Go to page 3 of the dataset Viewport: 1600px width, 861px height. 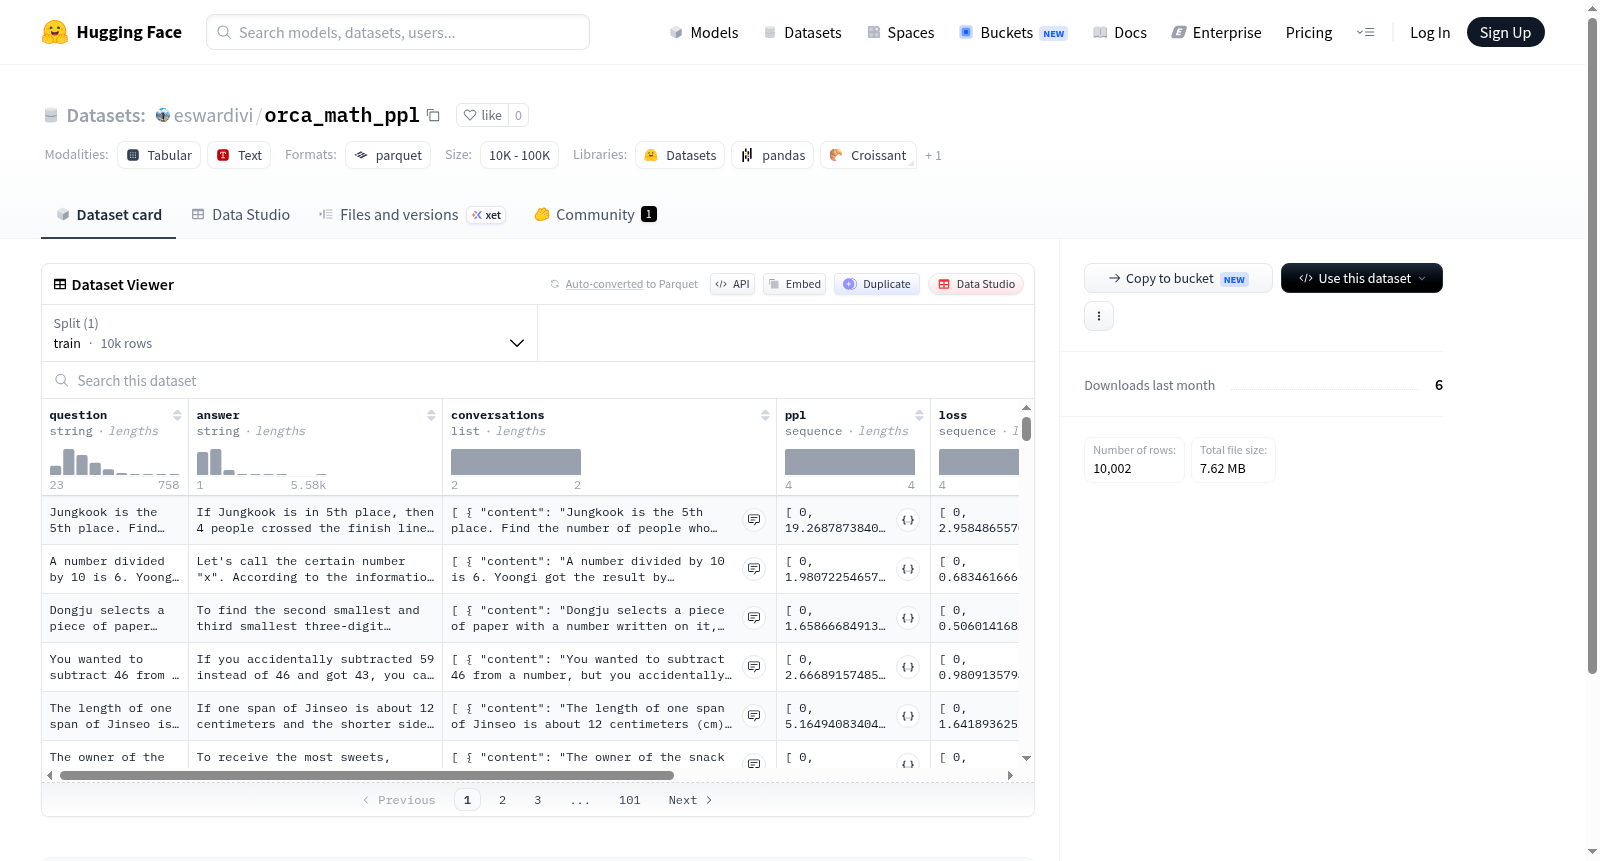[538, 800]
